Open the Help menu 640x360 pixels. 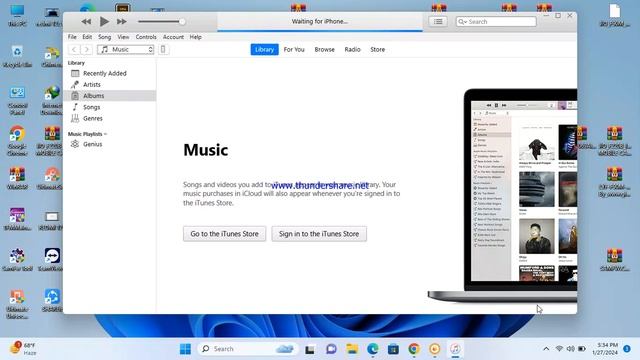[x=196, y=37]
